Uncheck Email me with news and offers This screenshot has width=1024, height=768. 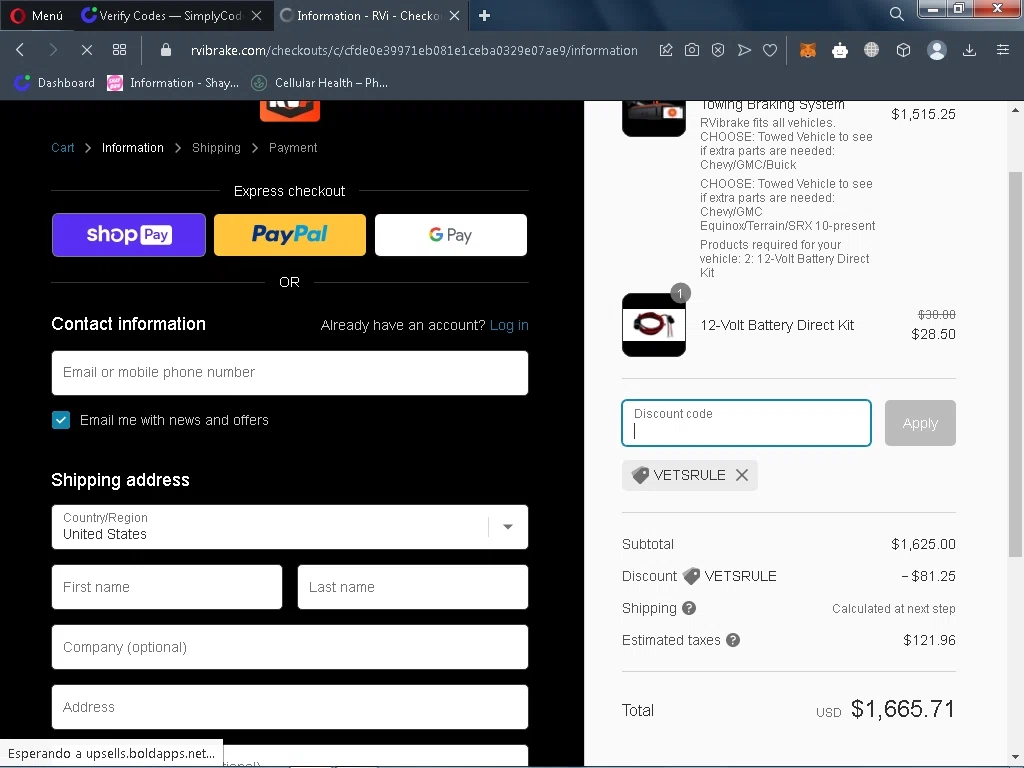pos(61,420)
